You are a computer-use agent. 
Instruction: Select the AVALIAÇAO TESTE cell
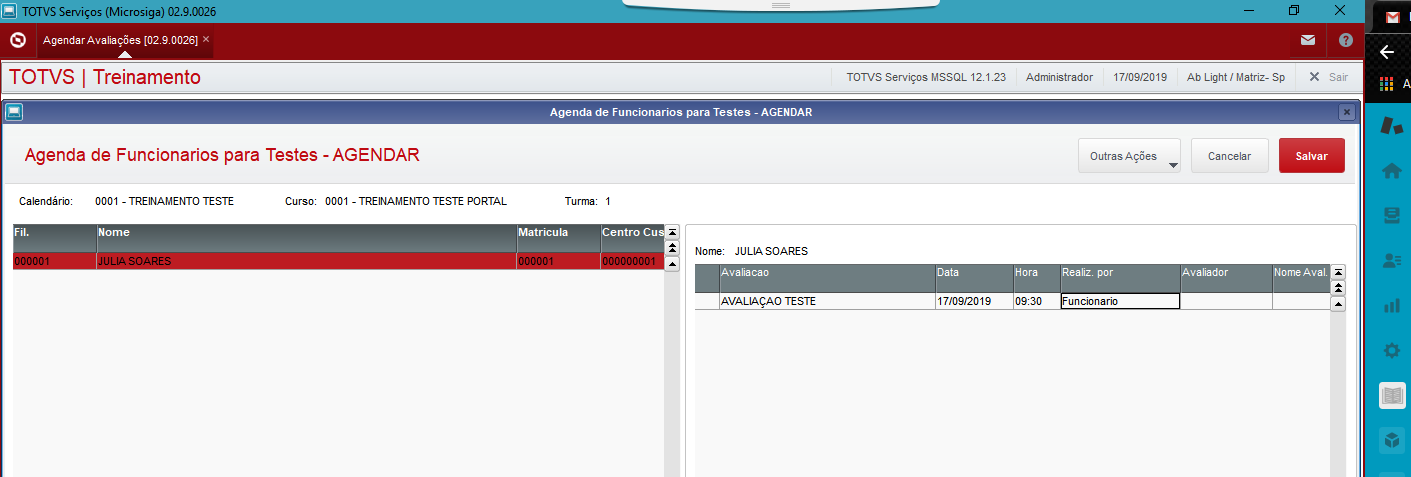(827, 301)
